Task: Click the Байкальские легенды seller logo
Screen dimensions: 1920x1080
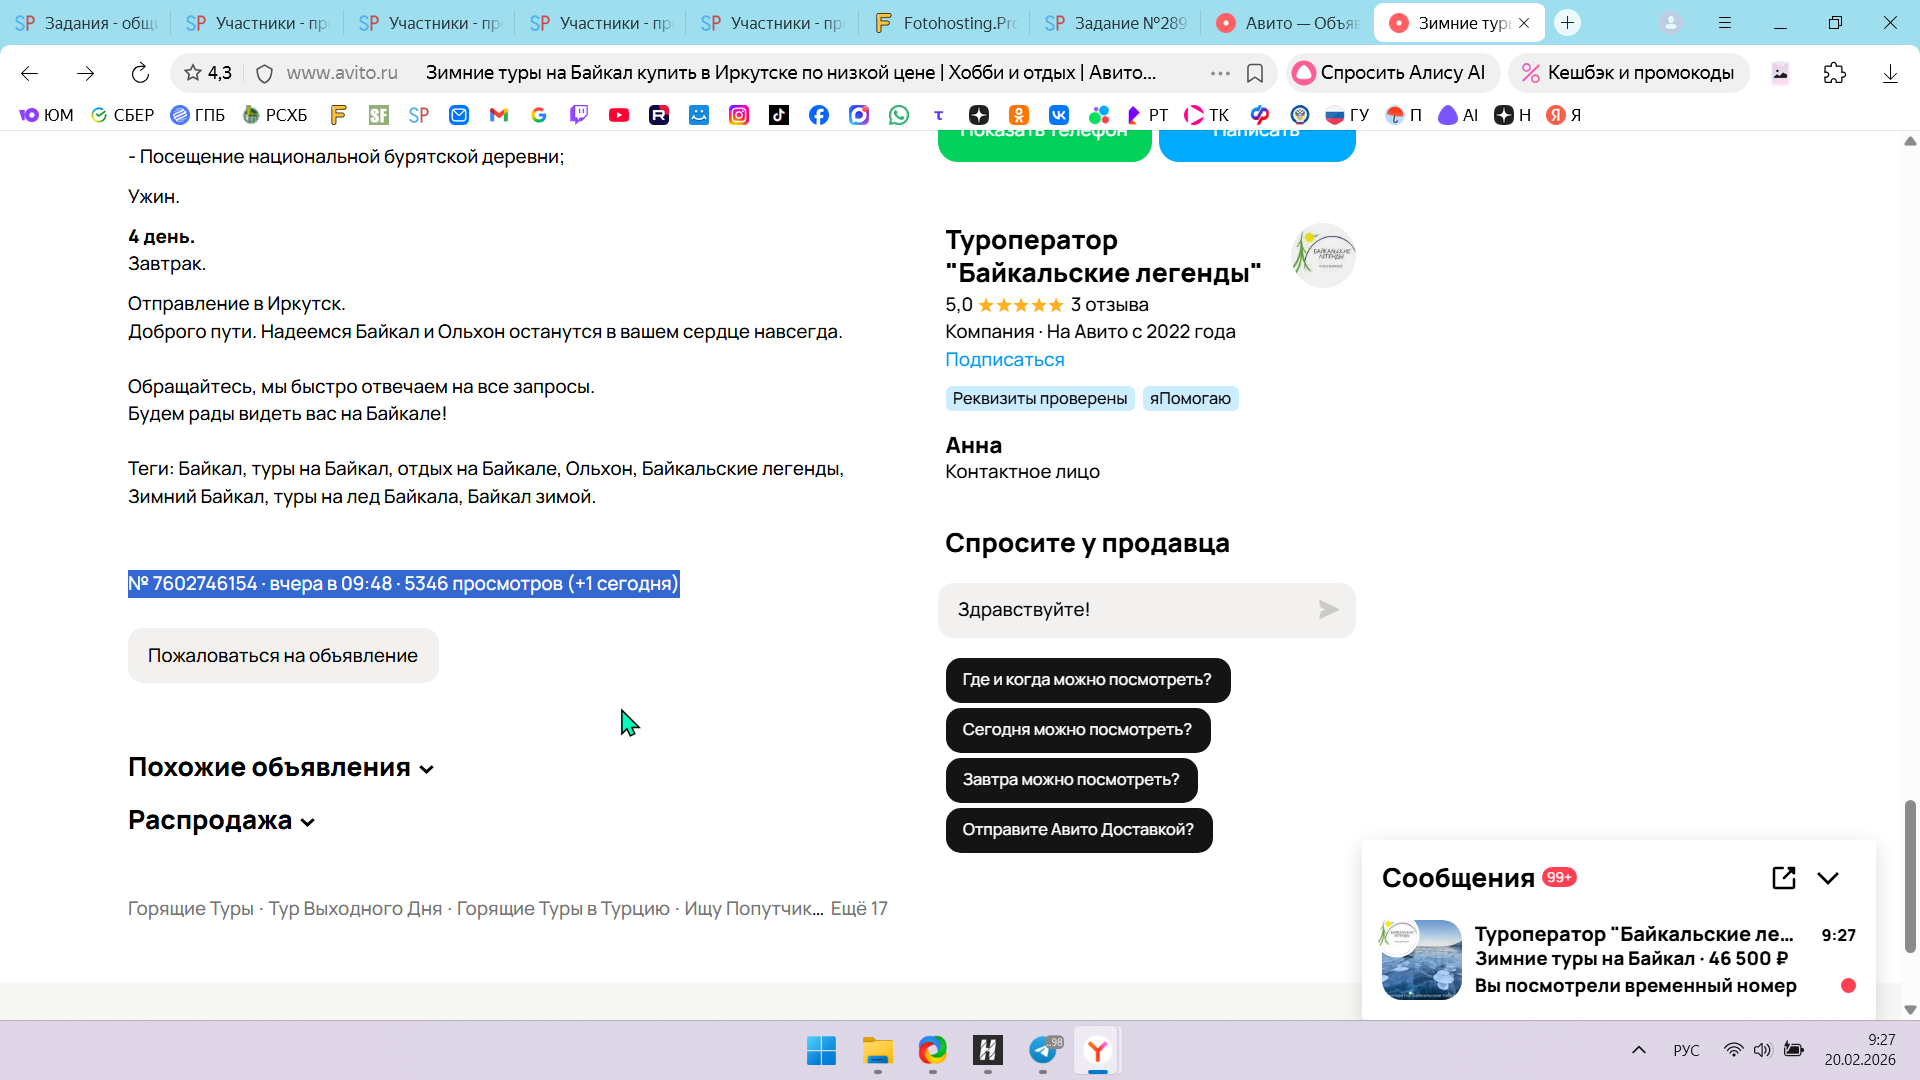Action: [1322, 255]
